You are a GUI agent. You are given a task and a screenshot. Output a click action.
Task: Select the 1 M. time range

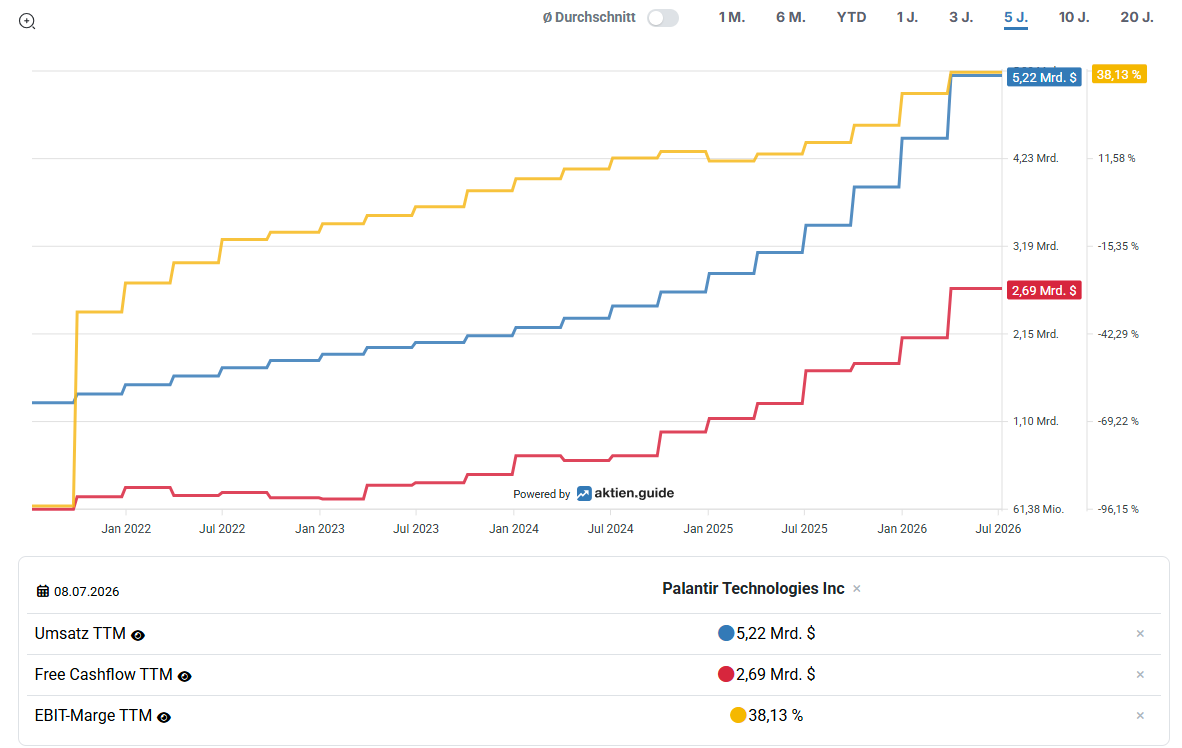pyautogui.click(x=731, y=17)
